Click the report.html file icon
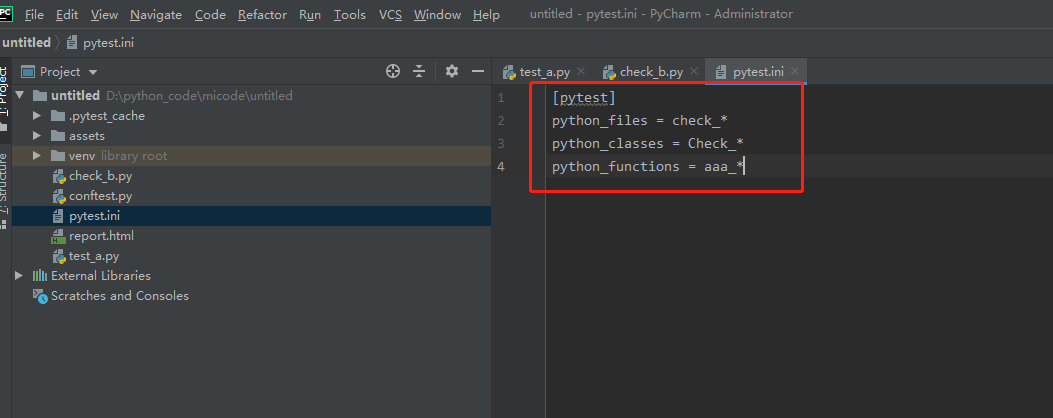 (58, 237)
